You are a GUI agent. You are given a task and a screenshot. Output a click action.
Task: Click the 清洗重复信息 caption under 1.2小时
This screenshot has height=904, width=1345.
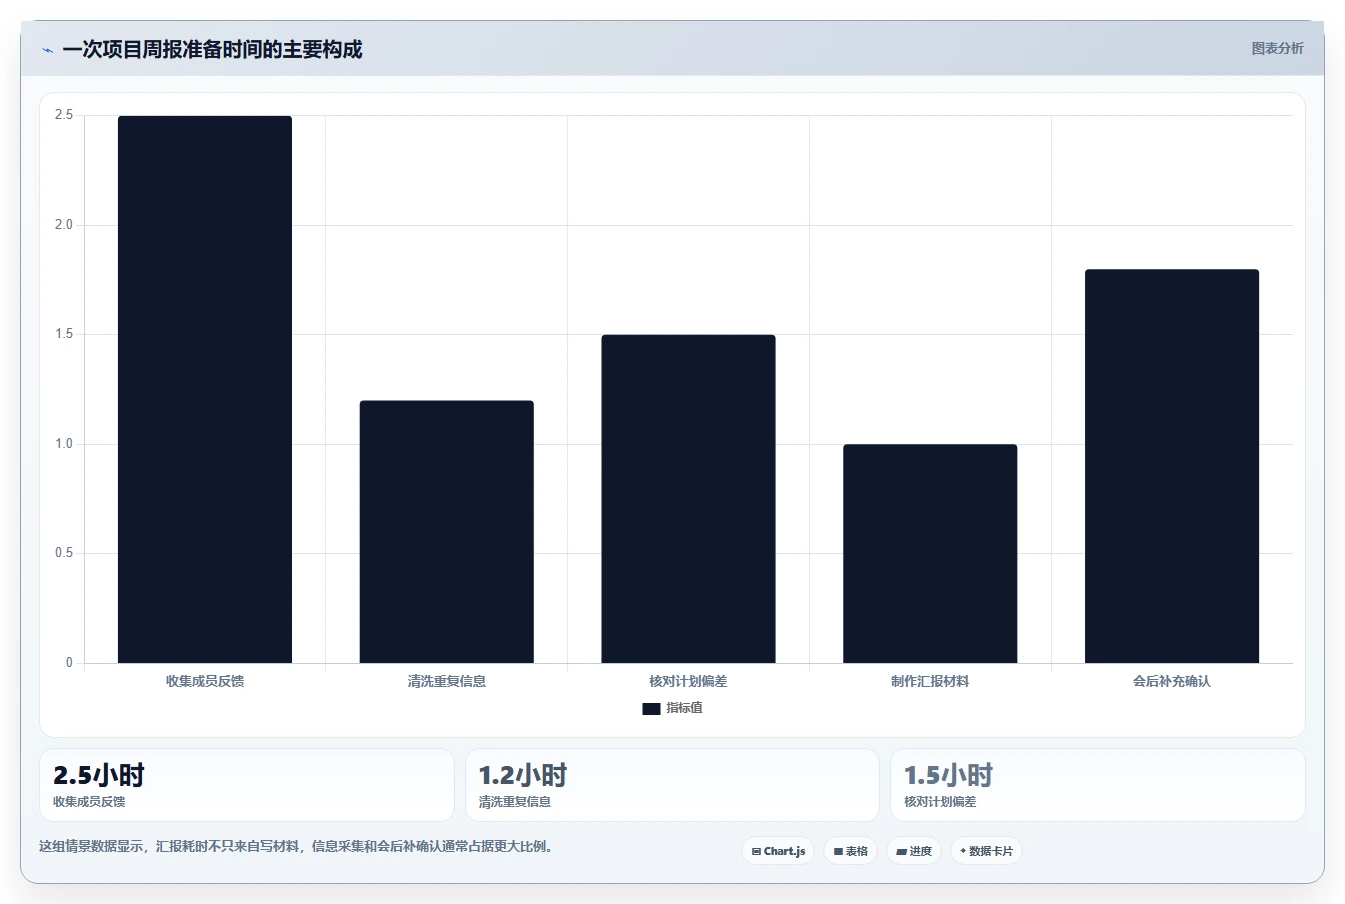514,802
